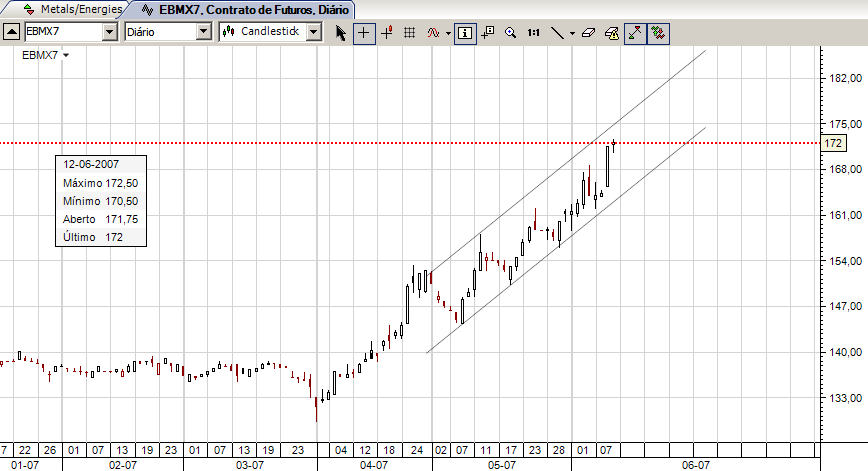Click the 02-07 month label on time axis
The image size is (868, 471).
123,465
